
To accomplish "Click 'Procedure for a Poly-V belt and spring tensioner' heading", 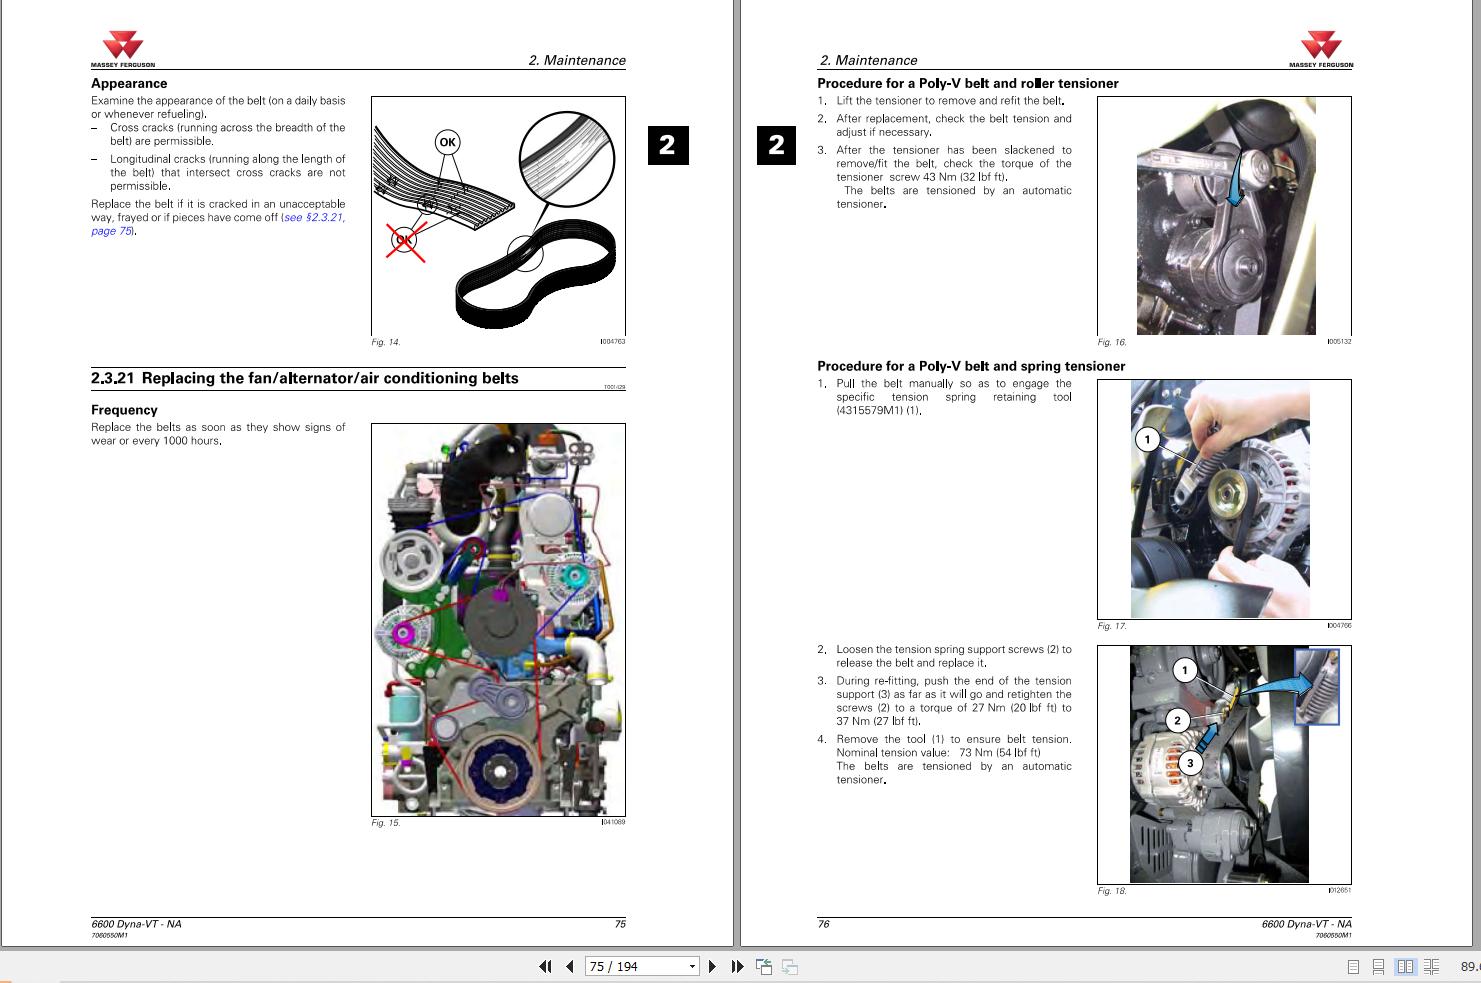I will click(x=971, y=366).
